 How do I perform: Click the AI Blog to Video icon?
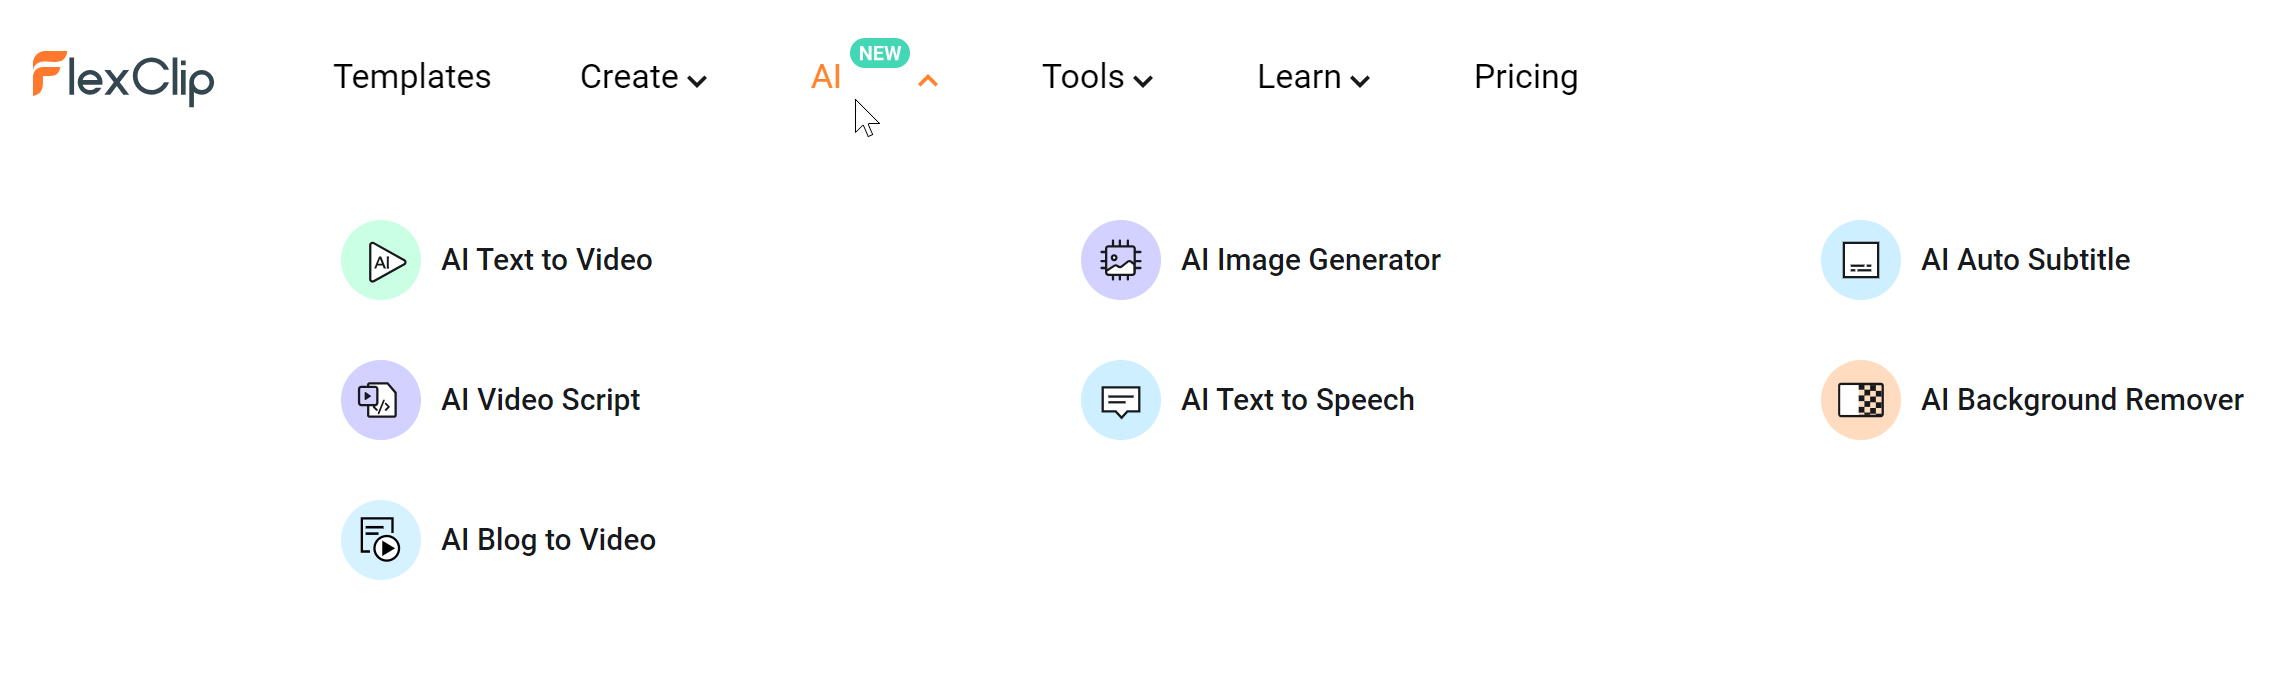381,540
